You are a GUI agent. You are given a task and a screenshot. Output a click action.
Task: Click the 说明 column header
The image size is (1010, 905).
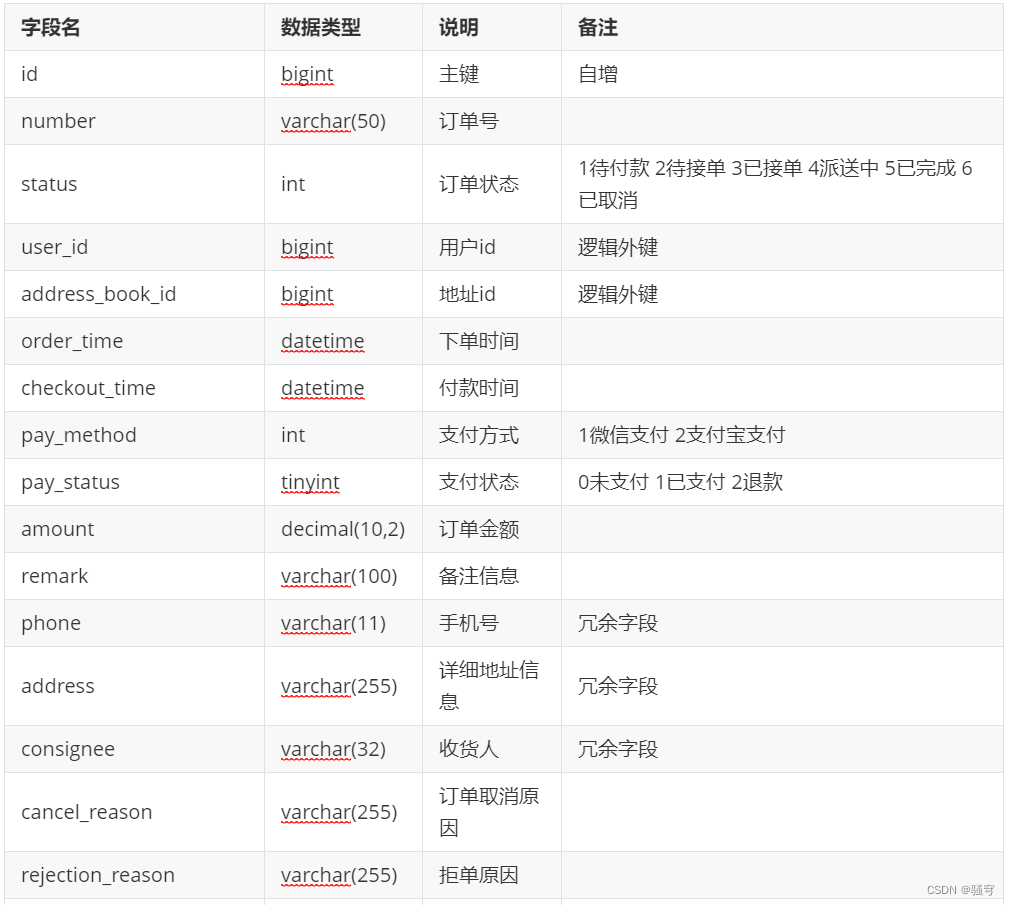[x=459, y=28]
